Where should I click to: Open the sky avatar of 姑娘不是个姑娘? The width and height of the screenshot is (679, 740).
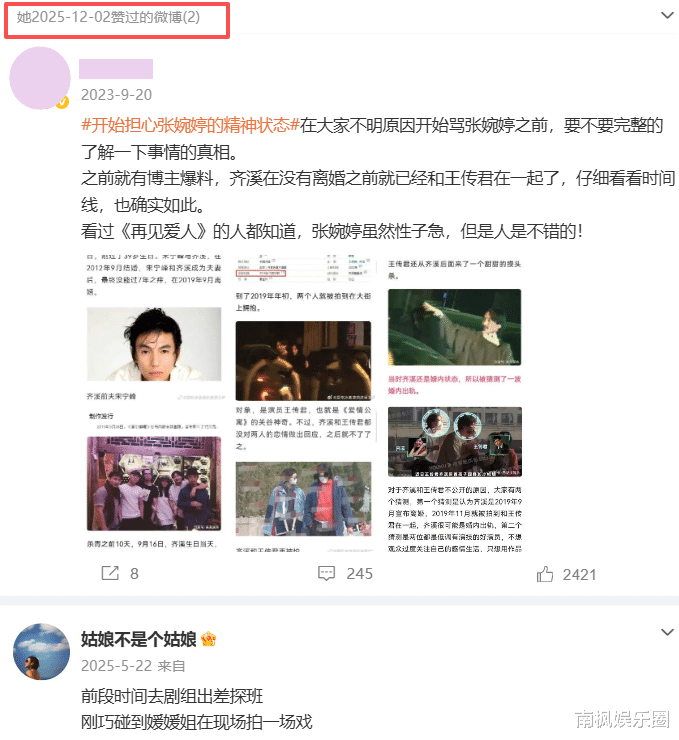42,652
